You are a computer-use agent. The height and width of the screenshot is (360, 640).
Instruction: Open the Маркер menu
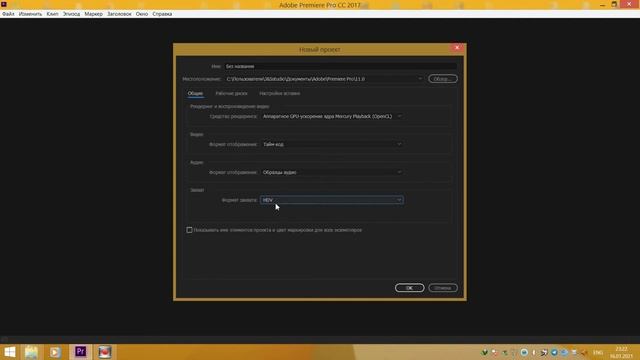coord(93,14)
